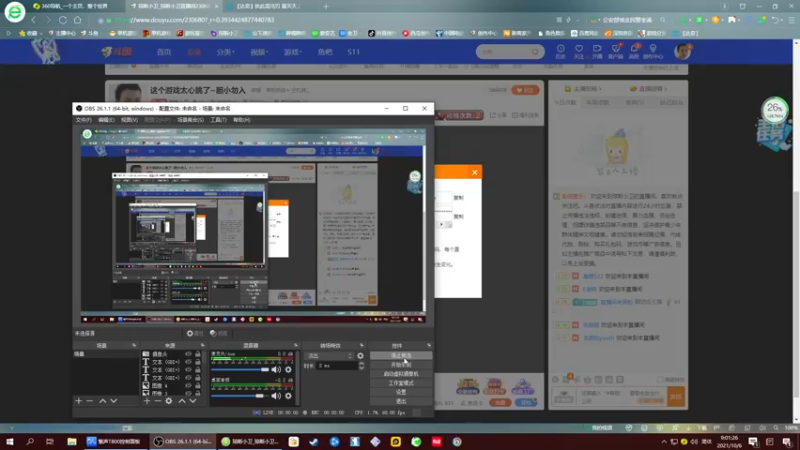Click the user avatar in Douyu header
The width and height of the screenshot is (800, 450).
[x=682, y=51]
